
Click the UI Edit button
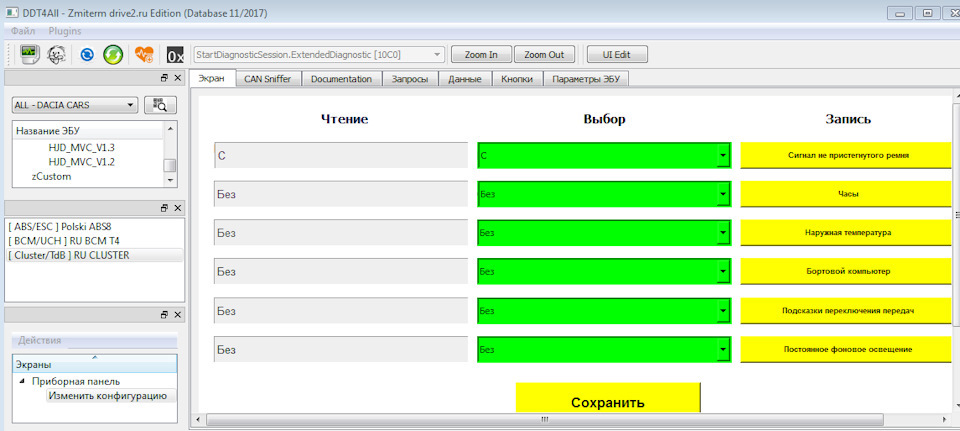617,54
